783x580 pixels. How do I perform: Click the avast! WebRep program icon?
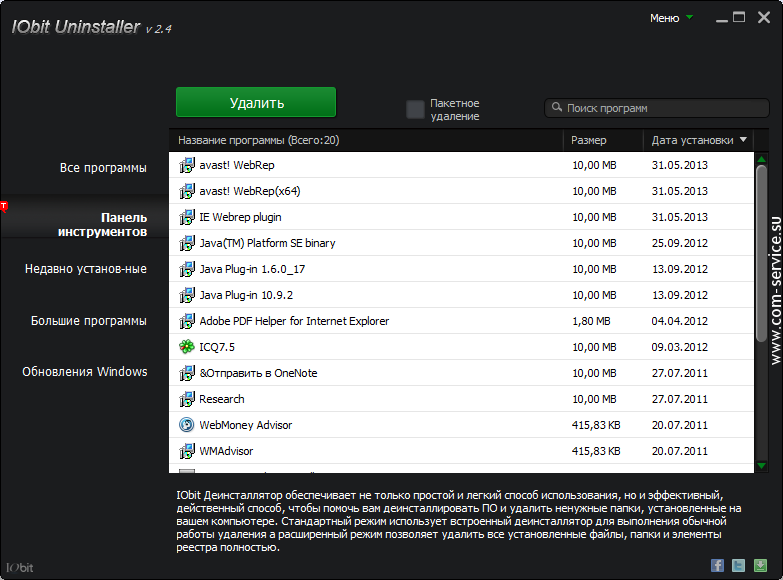[x=187, y=165]
